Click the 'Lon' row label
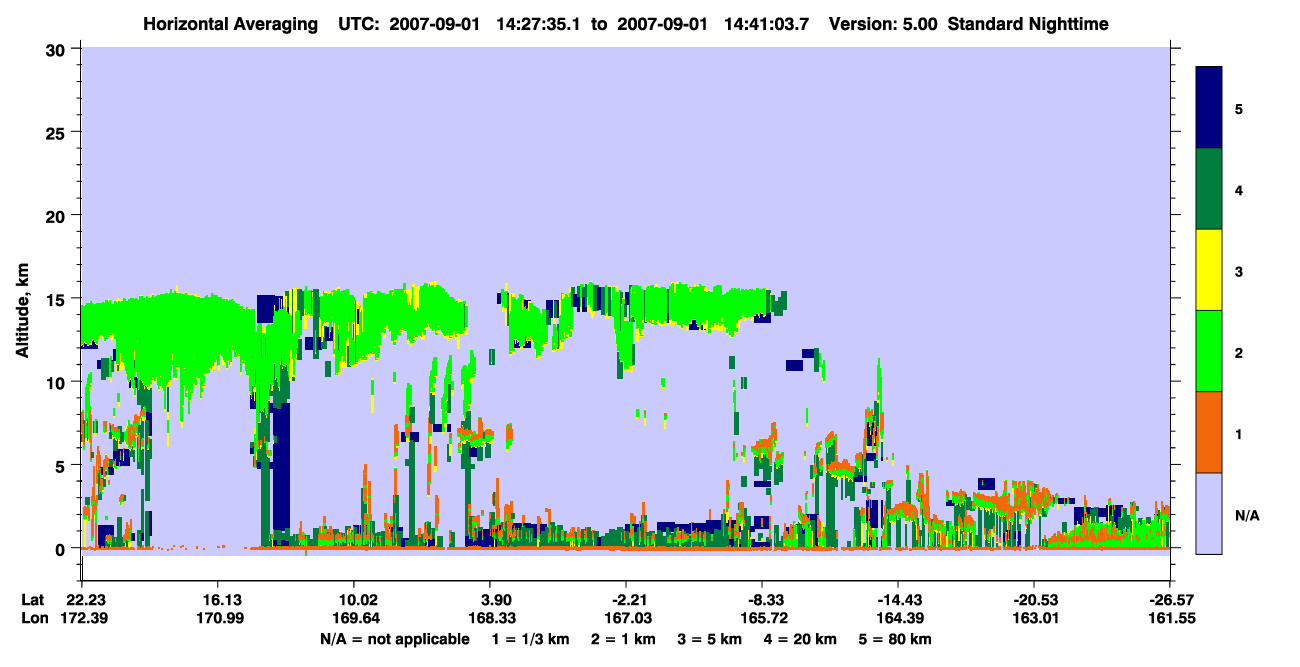 (x=33, y=618)
